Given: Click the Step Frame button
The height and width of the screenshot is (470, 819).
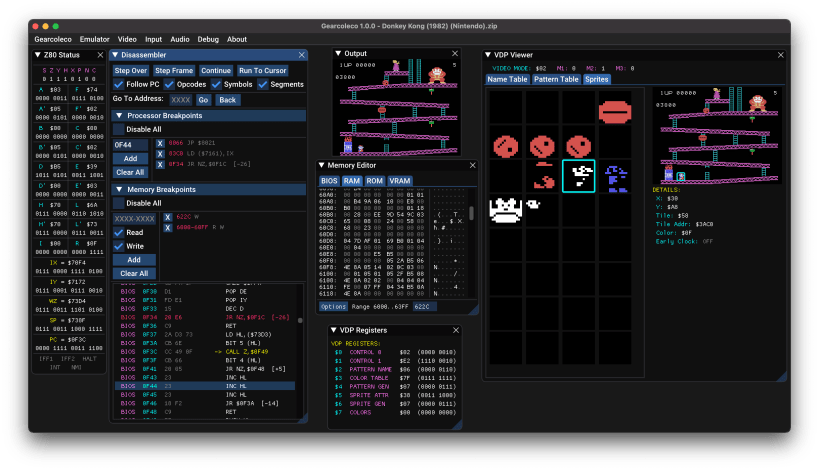Looking at the screenshot, I should (174, 70).
